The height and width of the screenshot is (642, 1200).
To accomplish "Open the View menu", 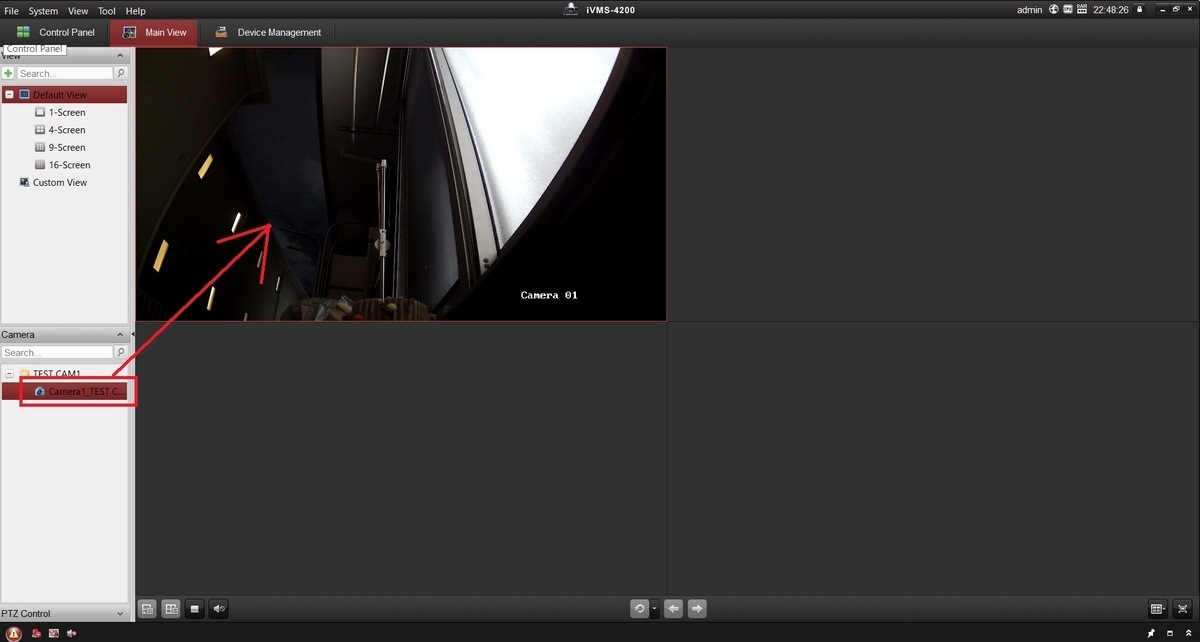I will 78,11.
